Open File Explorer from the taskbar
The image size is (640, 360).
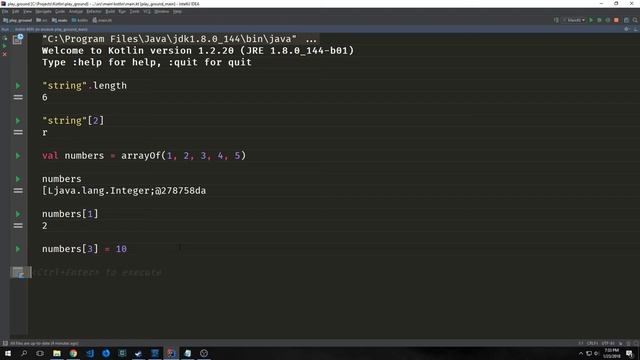pos(57,353)
